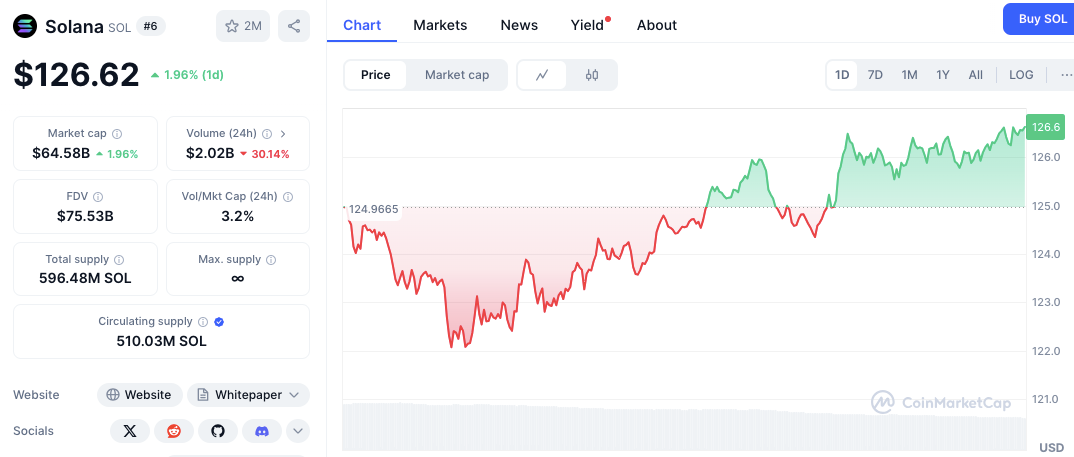Expand more socials with the chevron
The width and height of the screenshot is (1074, 457).
[x=298, y=431]
